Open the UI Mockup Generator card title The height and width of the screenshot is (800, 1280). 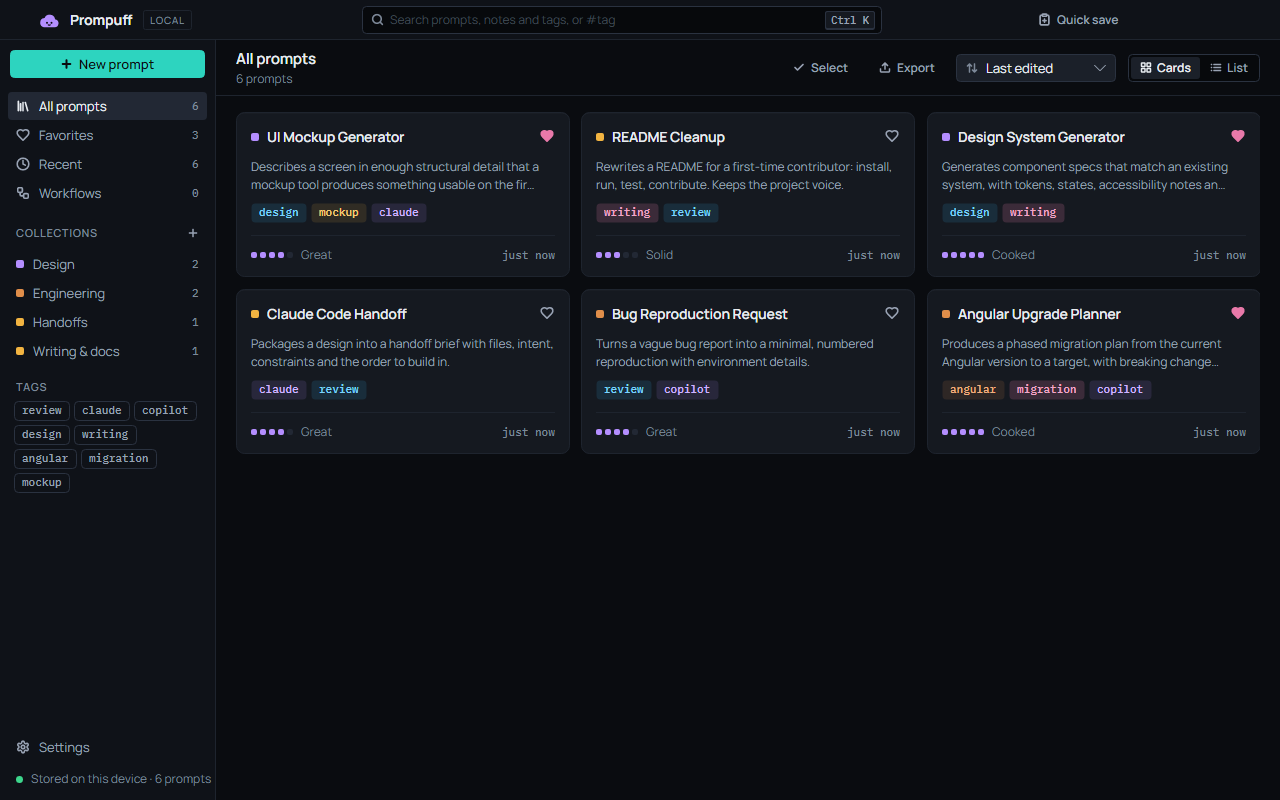335,137
